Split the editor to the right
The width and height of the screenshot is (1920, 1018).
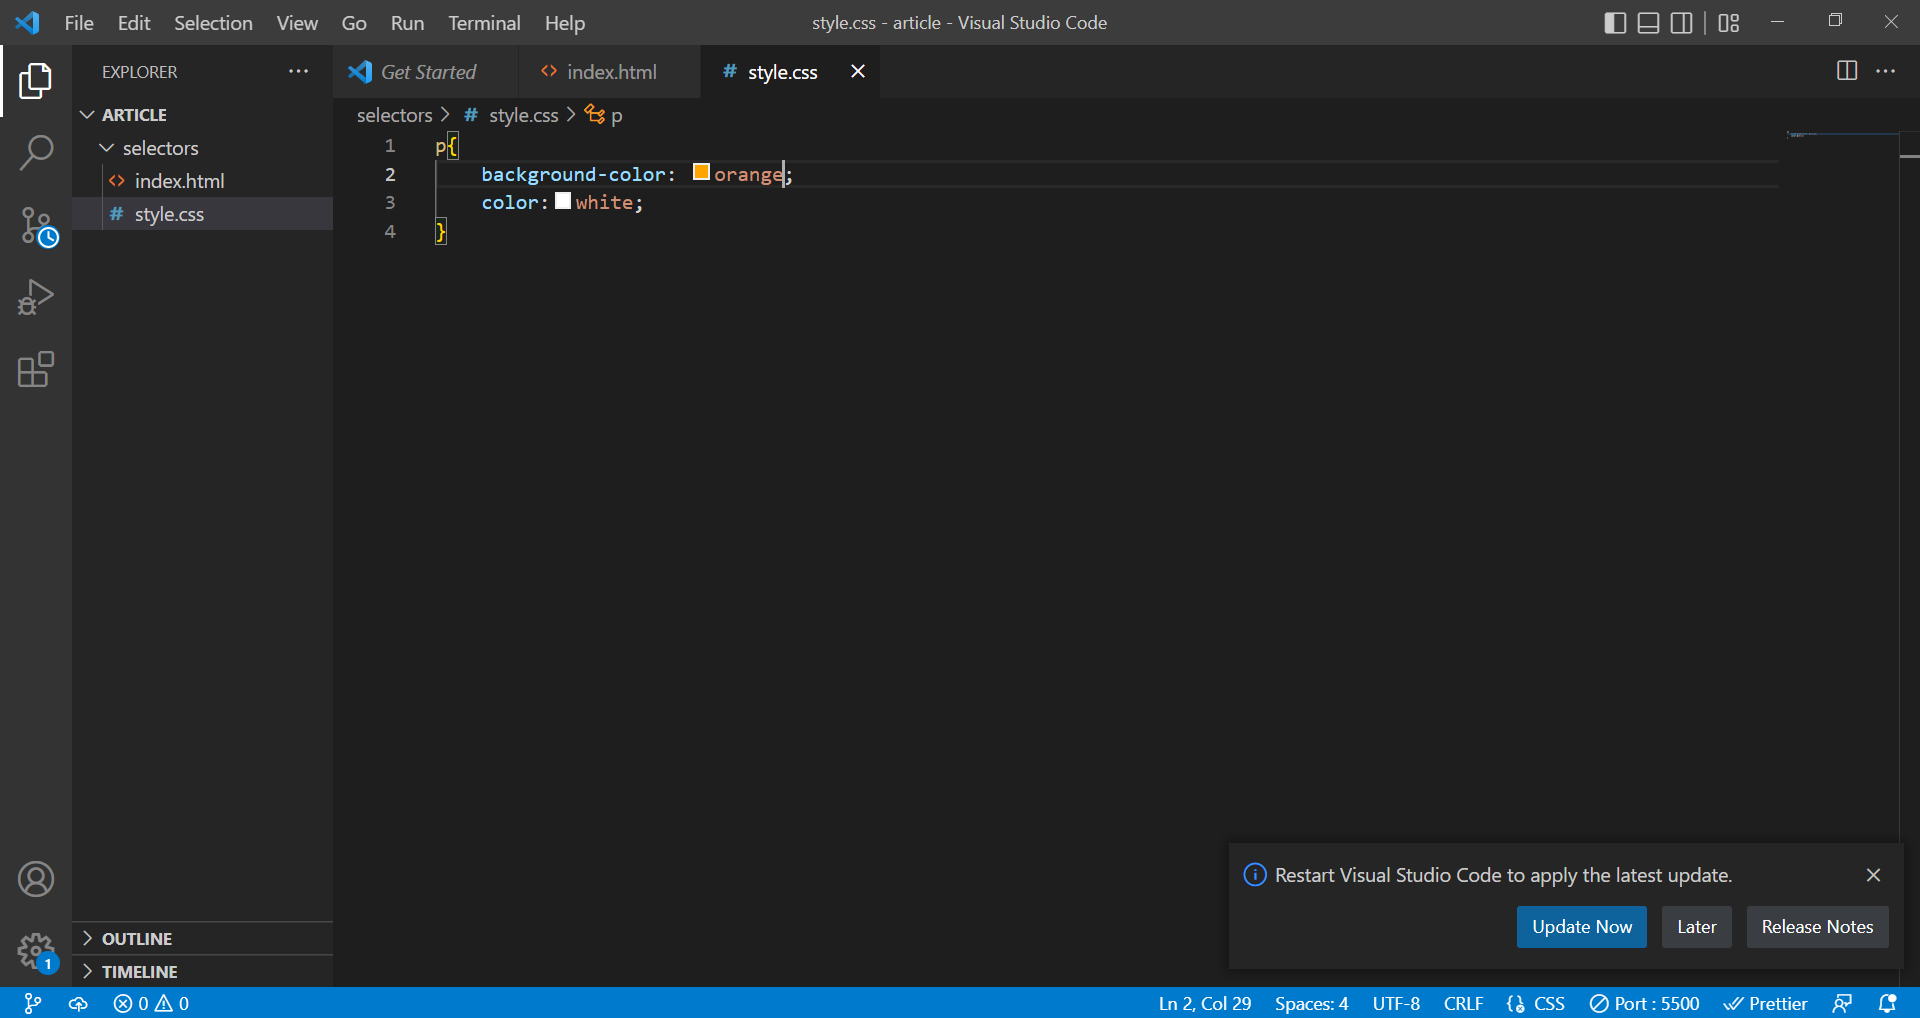point(1847,71)
